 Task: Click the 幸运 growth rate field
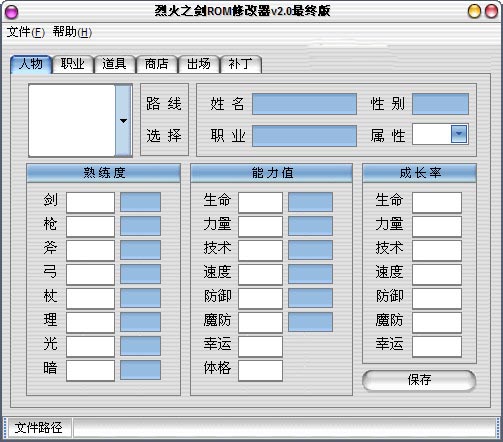click(437, 346)
